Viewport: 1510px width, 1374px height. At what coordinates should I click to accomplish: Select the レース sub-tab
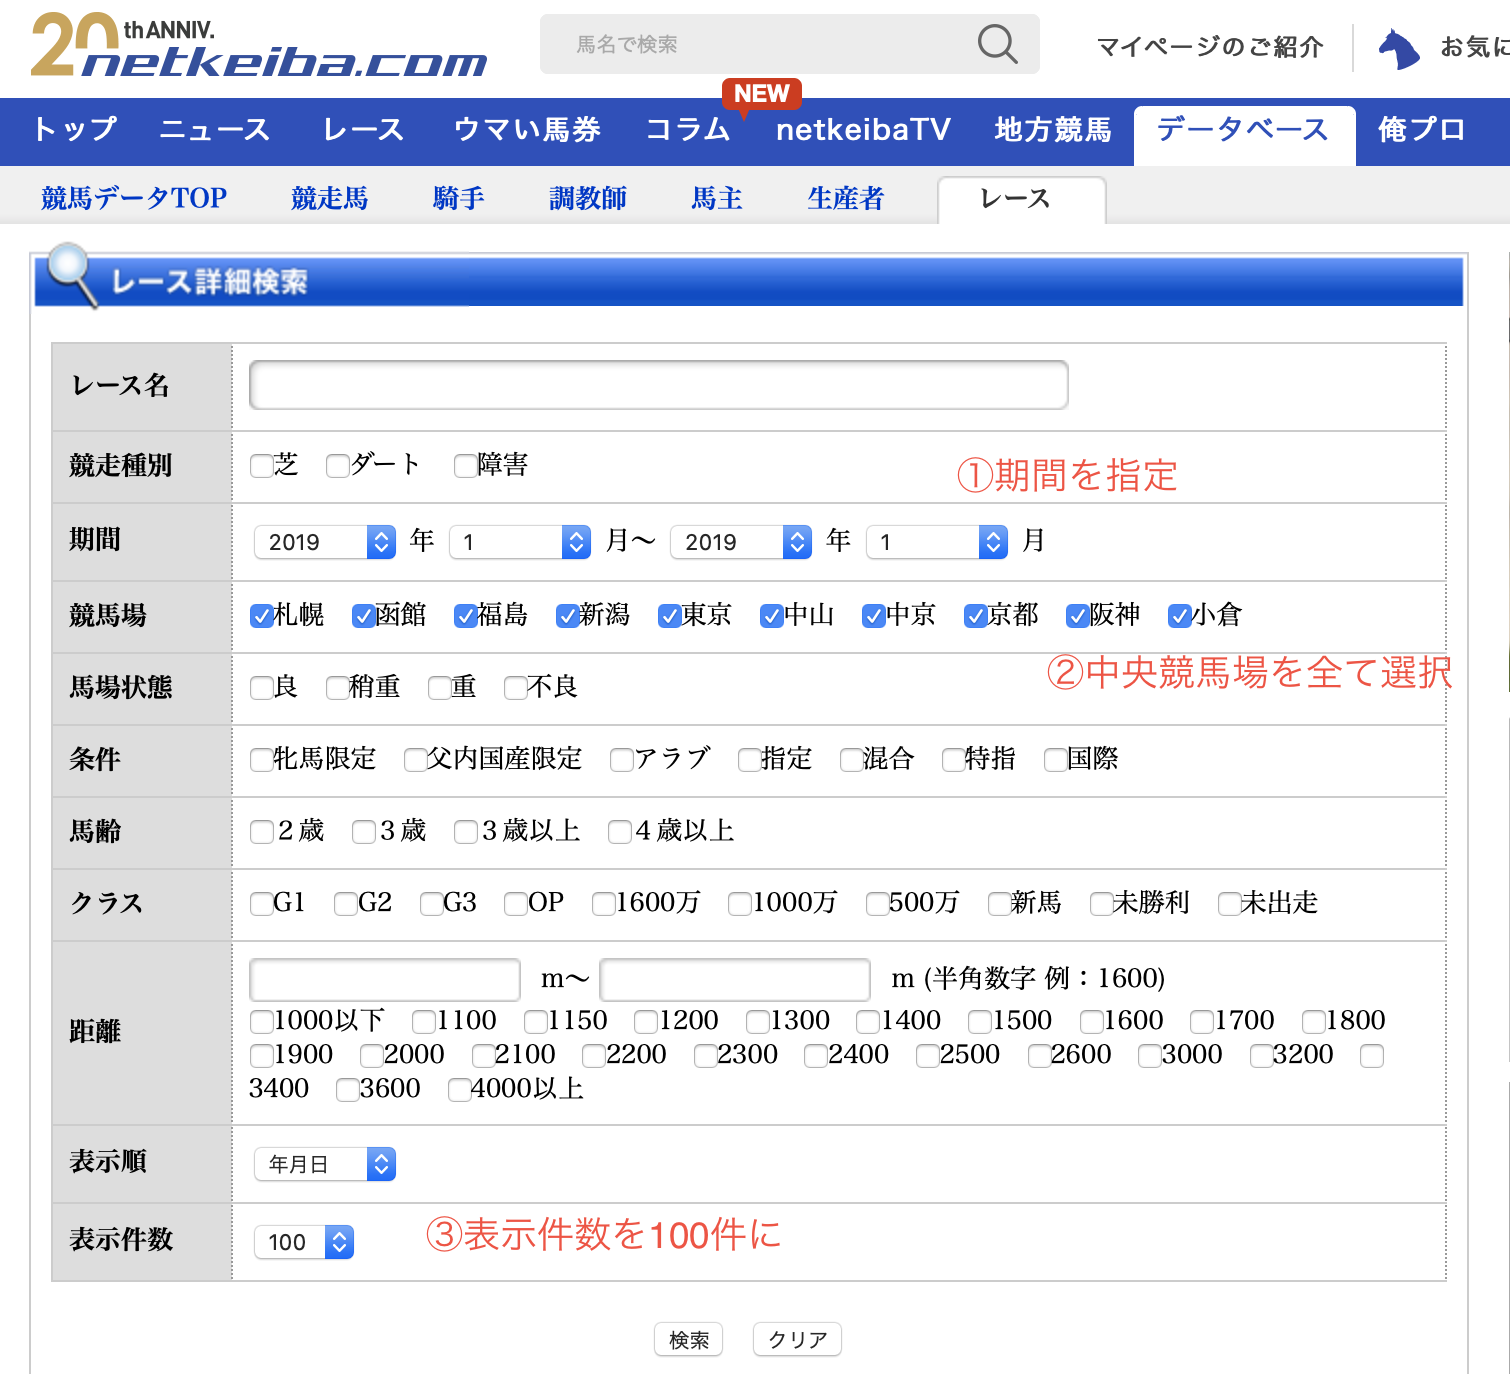click(x=1021, y=200)
